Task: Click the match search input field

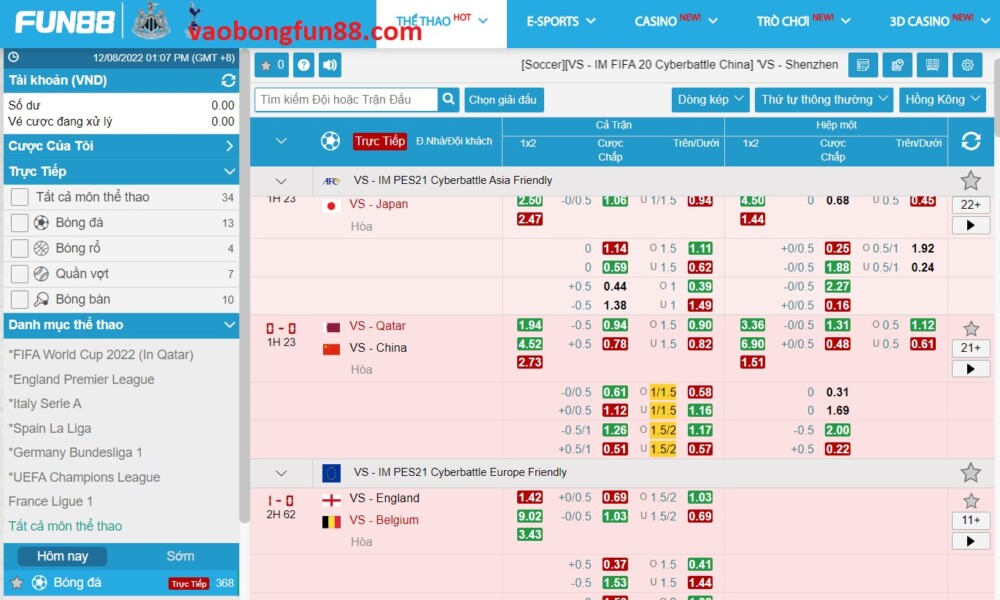Action: click(x=346, y=100)
